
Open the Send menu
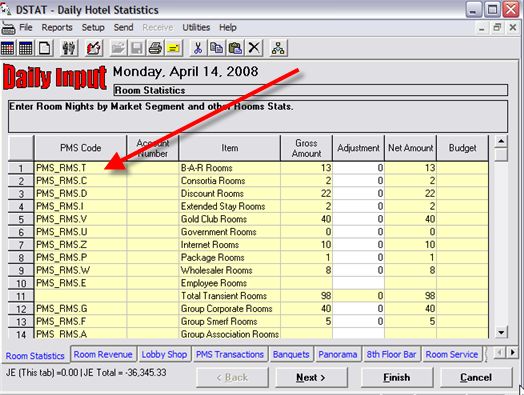click(x=123, y=27)
